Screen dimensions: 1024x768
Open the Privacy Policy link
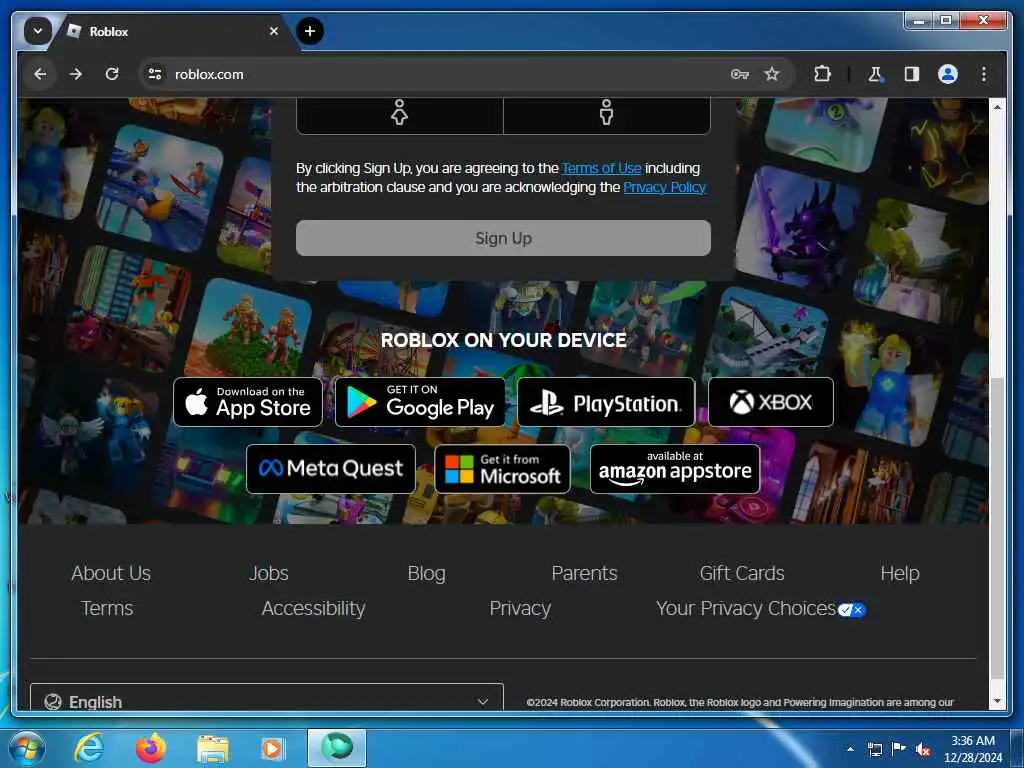[664, 187]
